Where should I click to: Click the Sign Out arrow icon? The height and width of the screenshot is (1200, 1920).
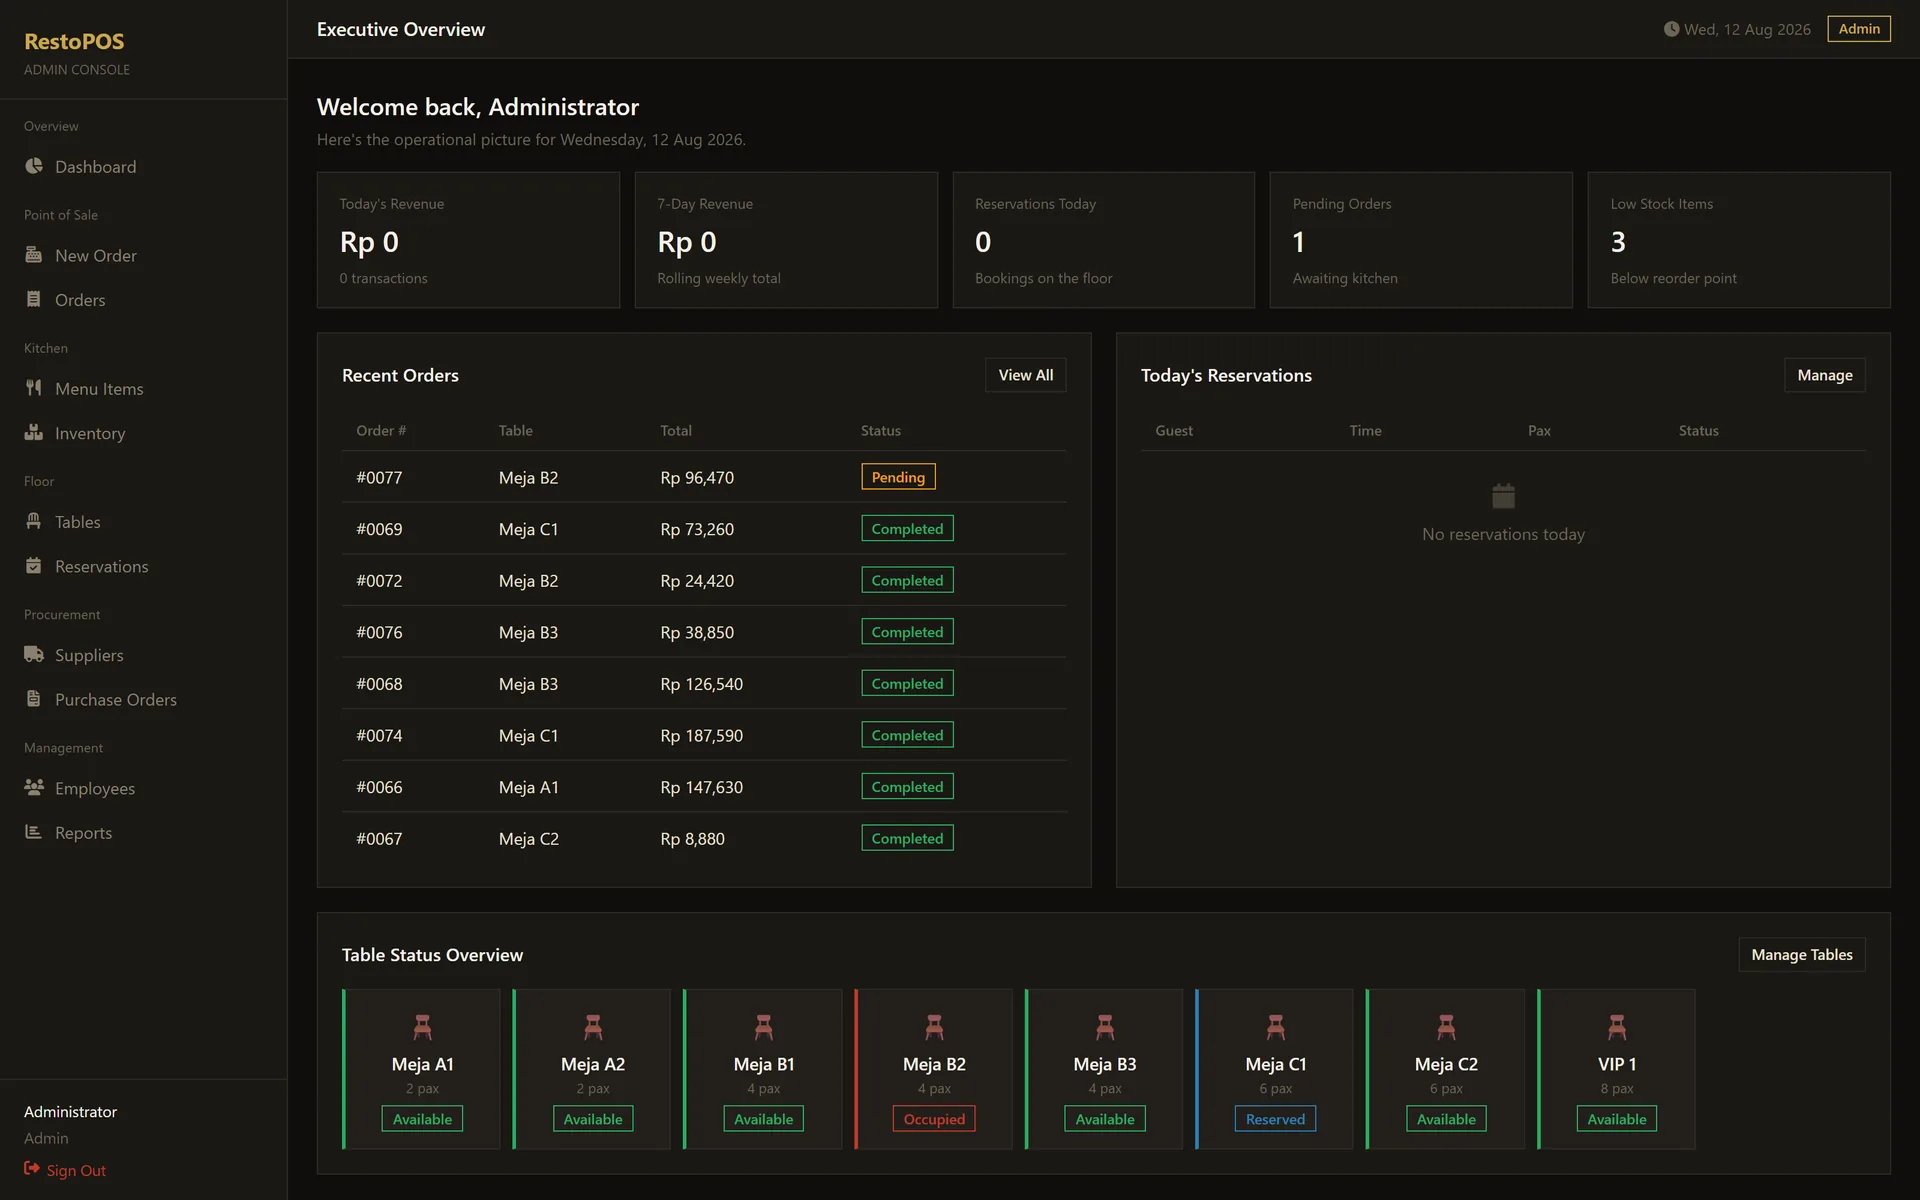click(32, 1168)
